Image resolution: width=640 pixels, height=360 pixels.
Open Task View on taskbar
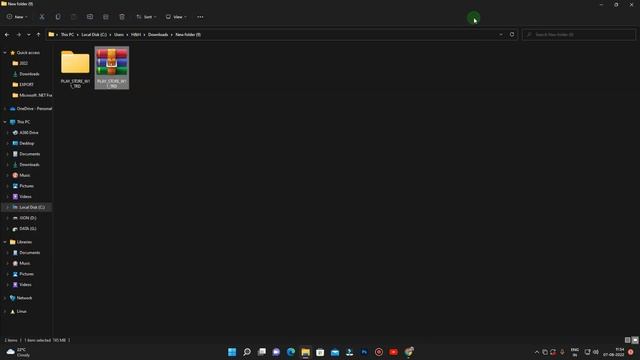point(262,352)
